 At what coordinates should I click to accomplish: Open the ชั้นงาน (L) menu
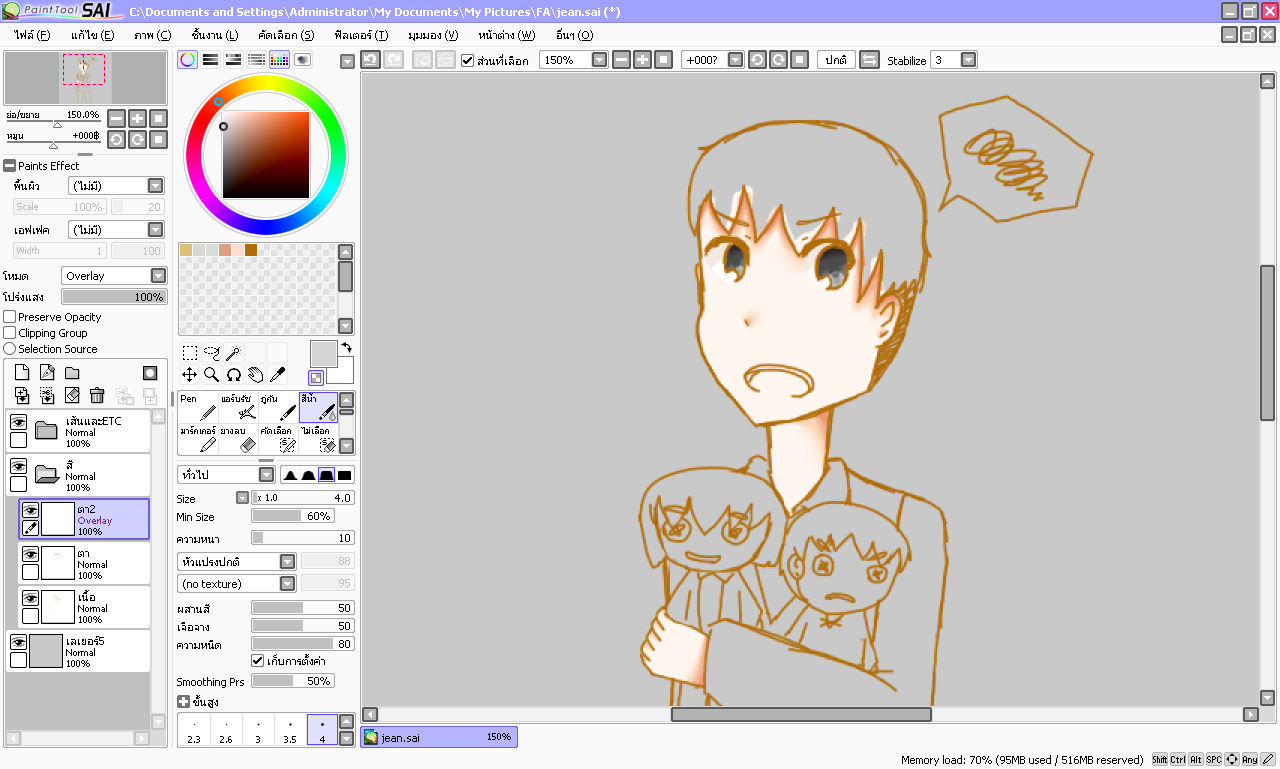coord(215,35)
